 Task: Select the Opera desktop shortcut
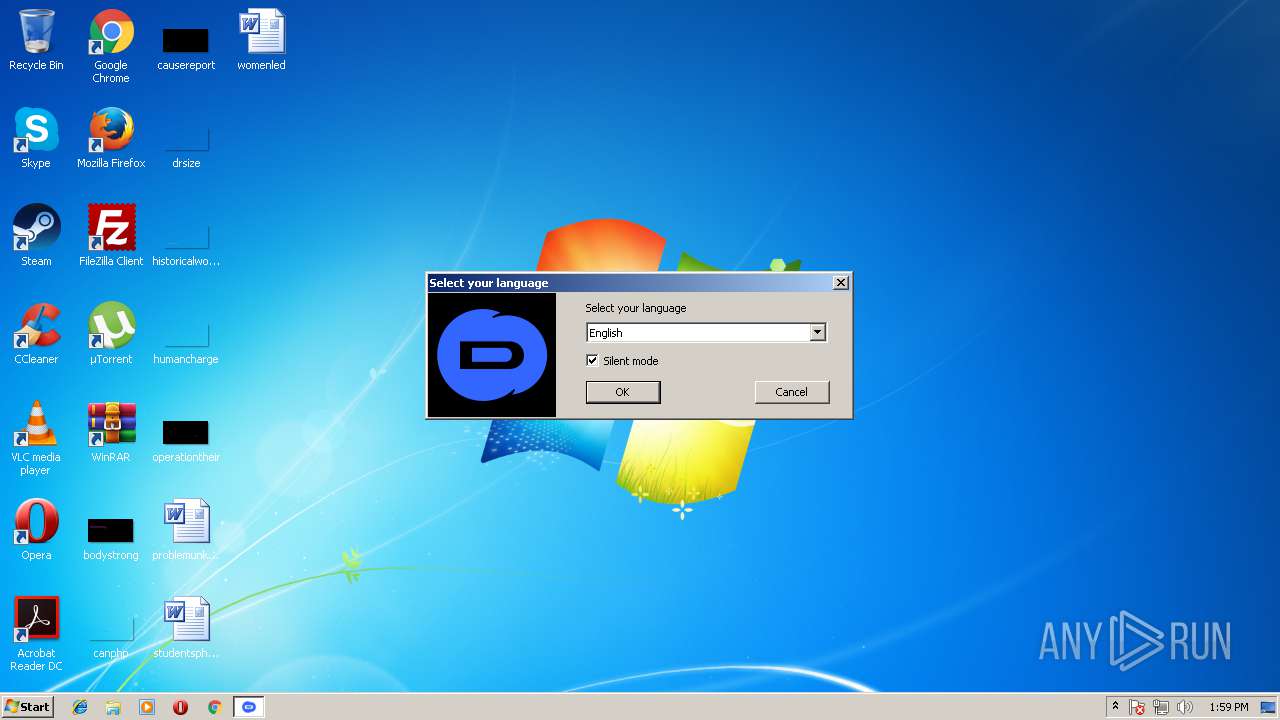point(36,530)
